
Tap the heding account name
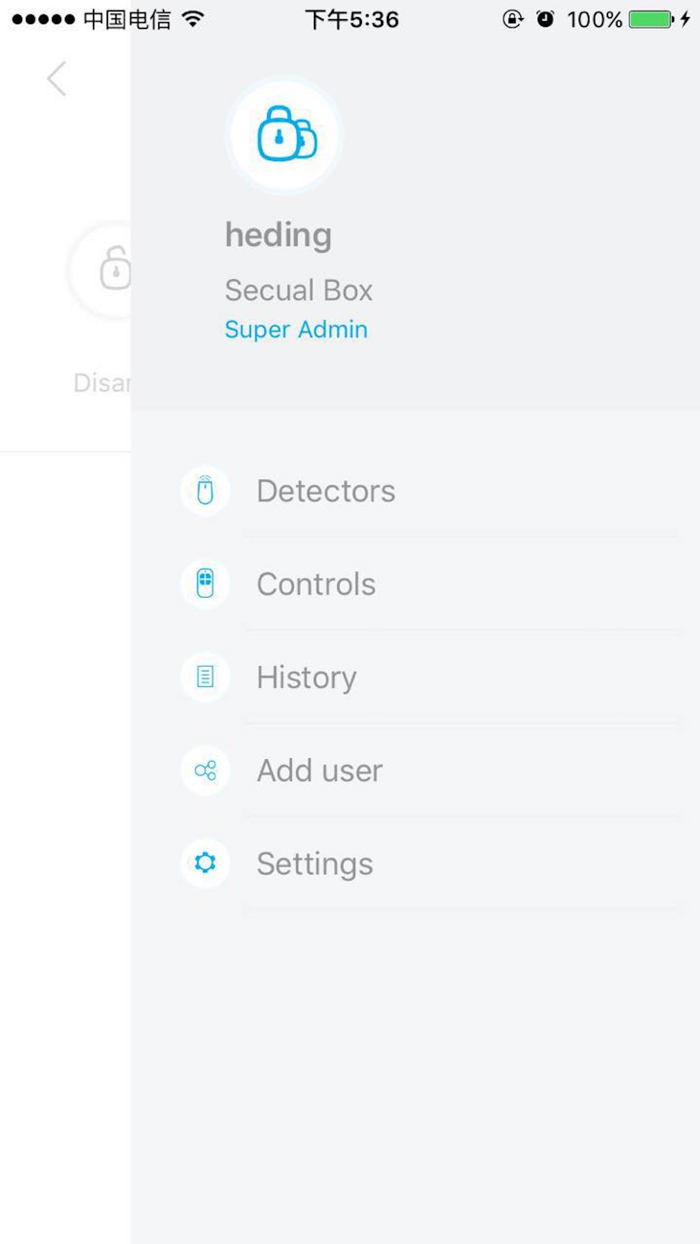pyautogui.click(x=278, y=235)
